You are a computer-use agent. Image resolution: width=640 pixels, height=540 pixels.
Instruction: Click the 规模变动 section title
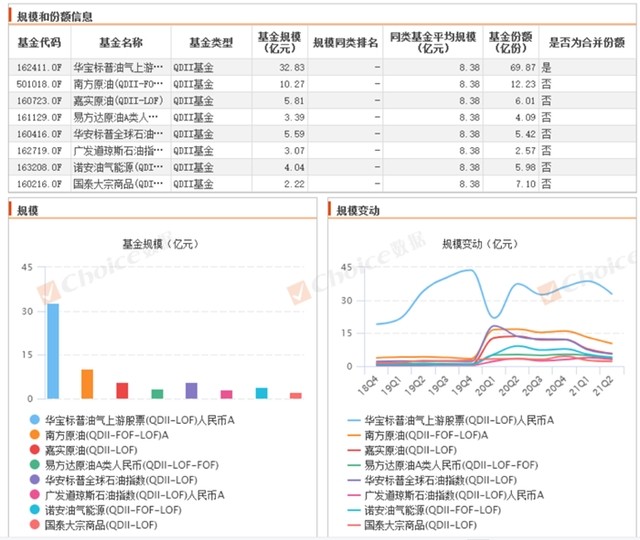pyautogui.click(x=358, y=211)
